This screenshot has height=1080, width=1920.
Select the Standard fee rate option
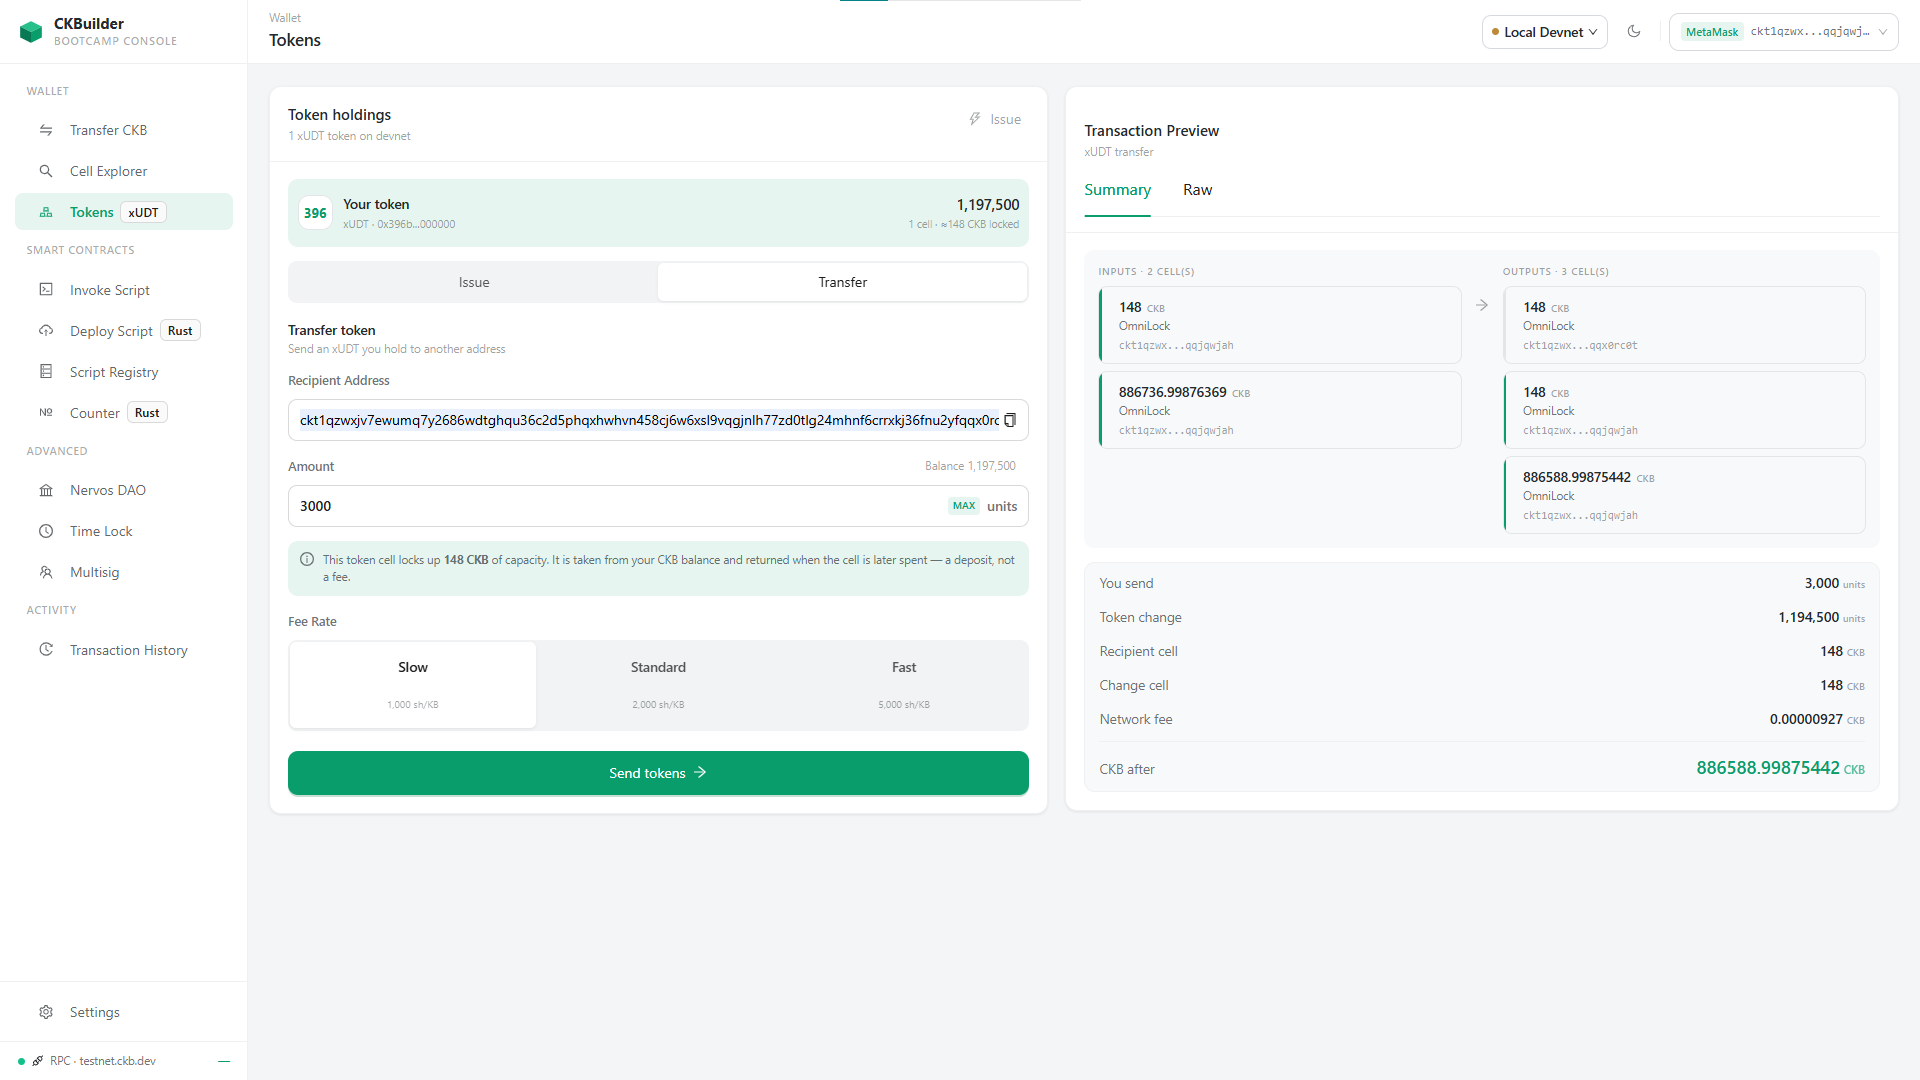click(x=658, y=685)
